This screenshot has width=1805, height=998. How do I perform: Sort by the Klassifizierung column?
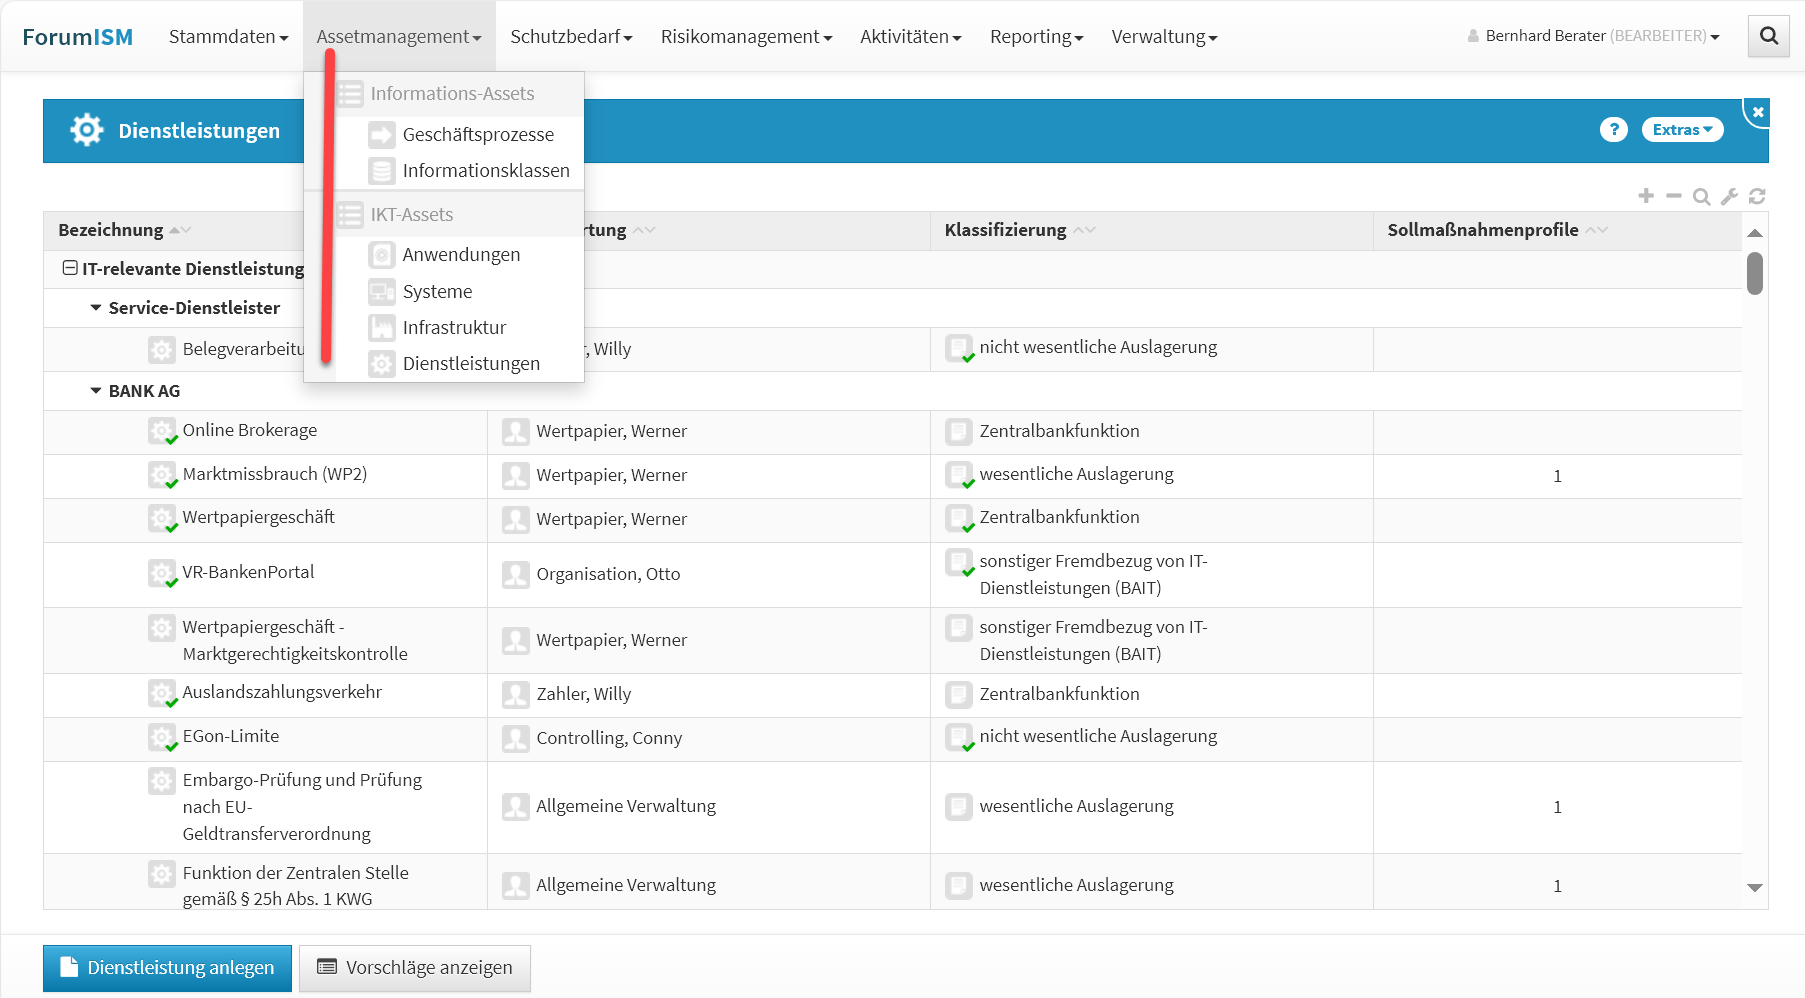click(1006, 230)
